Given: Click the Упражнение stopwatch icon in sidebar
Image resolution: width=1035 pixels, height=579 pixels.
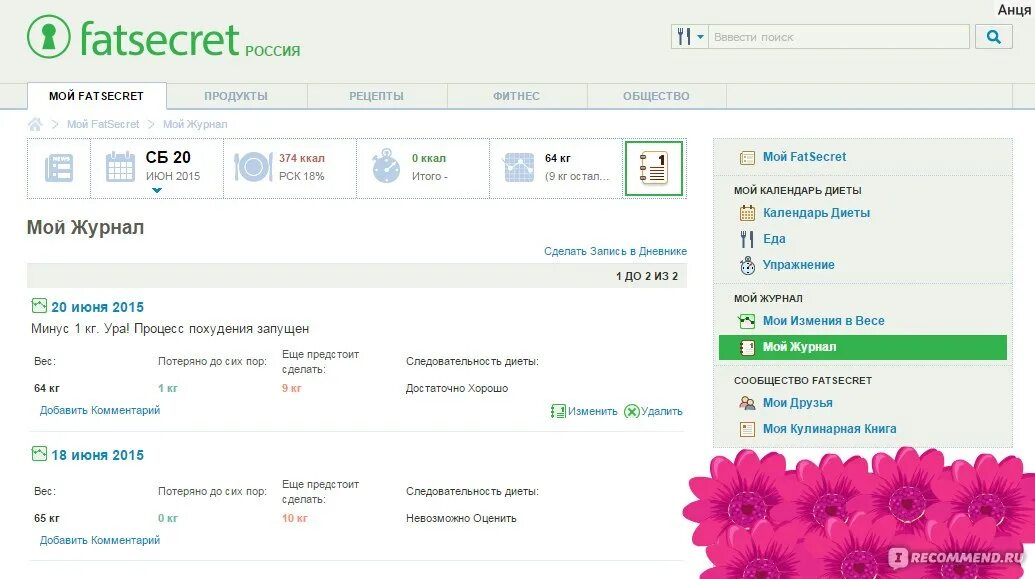Looking at the screenshot, I should pos(747,265).
